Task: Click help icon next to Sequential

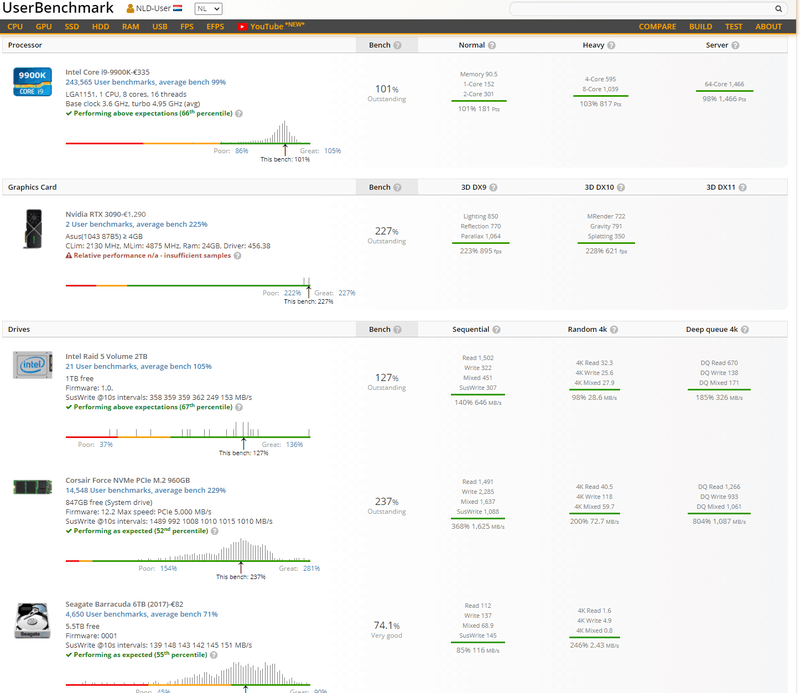Action: 496,330
